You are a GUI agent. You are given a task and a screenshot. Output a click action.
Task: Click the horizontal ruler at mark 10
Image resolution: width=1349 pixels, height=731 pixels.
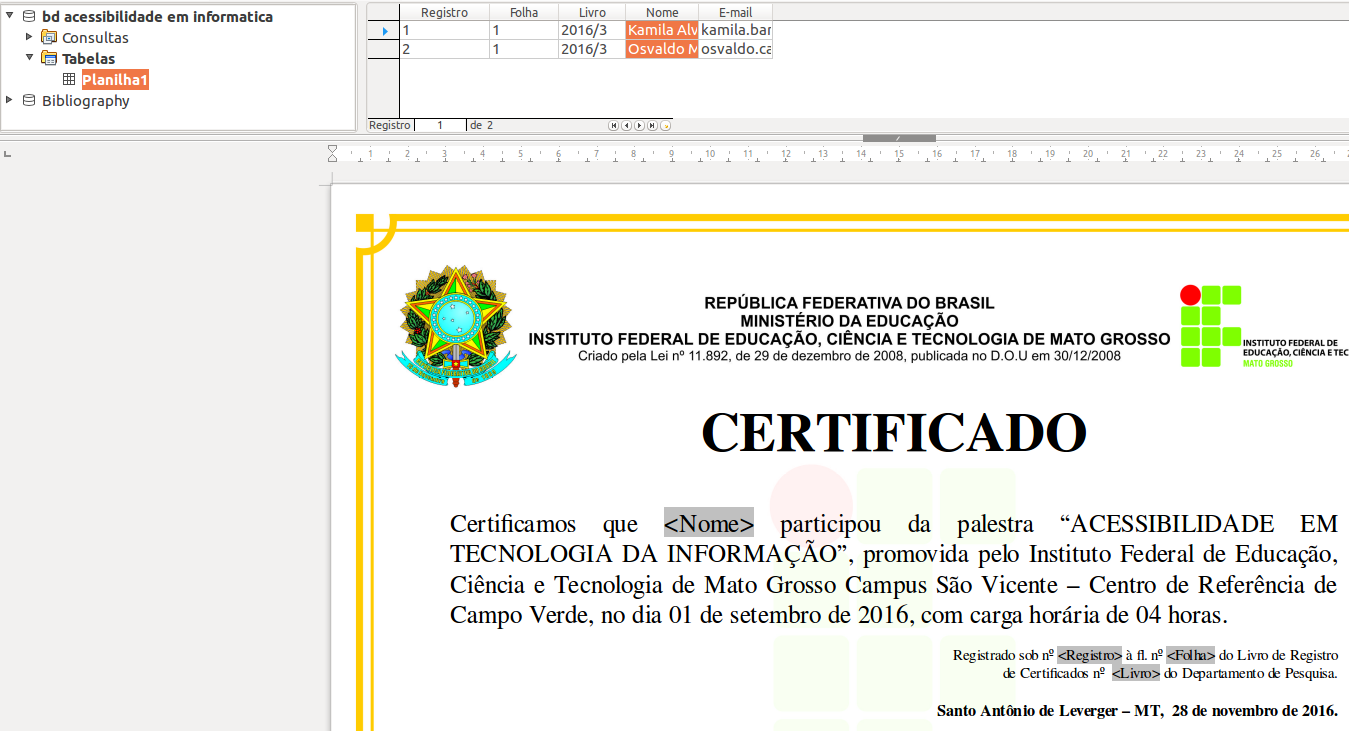tap(709, 154)
